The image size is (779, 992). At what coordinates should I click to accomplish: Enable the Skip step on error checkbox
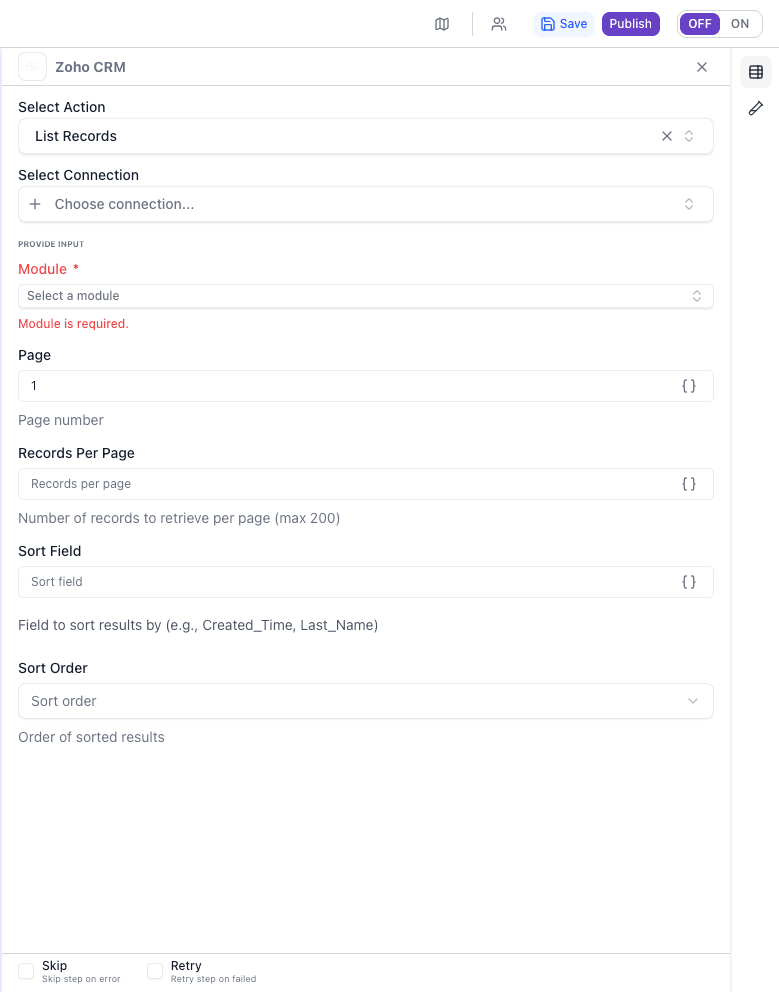pos(25,970)
